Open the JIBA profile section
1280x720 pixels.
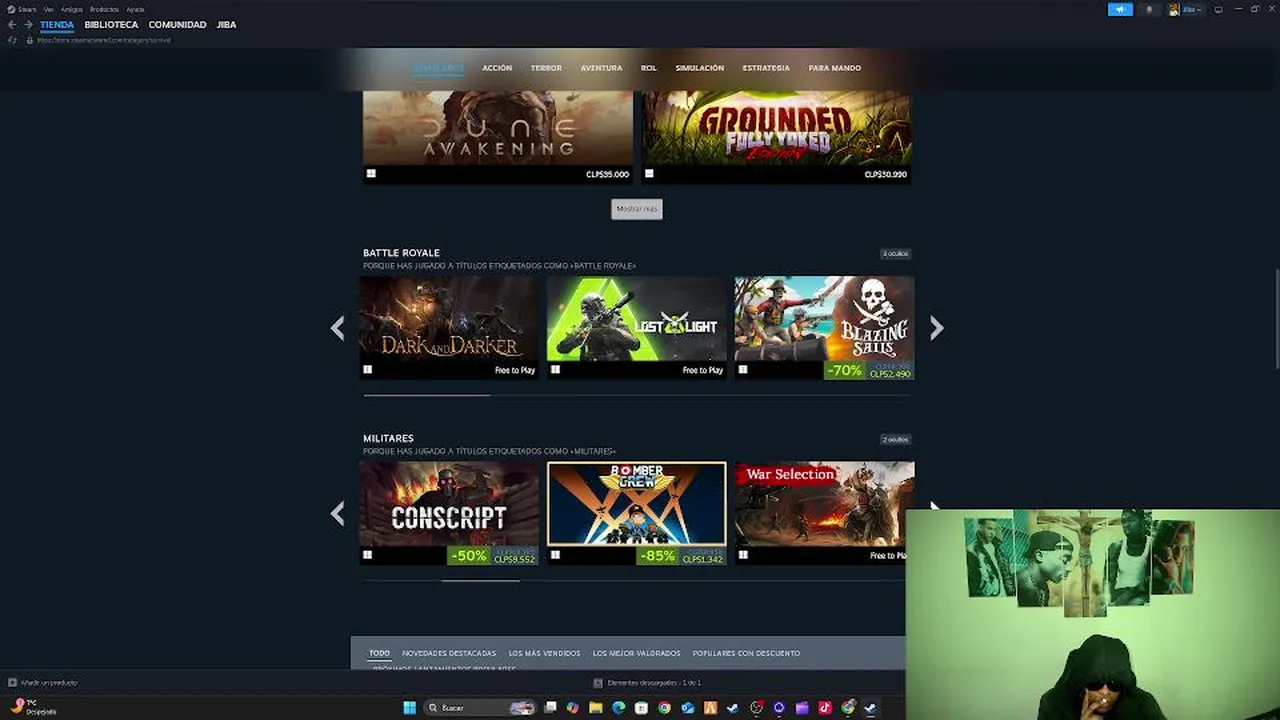point(226,24)
